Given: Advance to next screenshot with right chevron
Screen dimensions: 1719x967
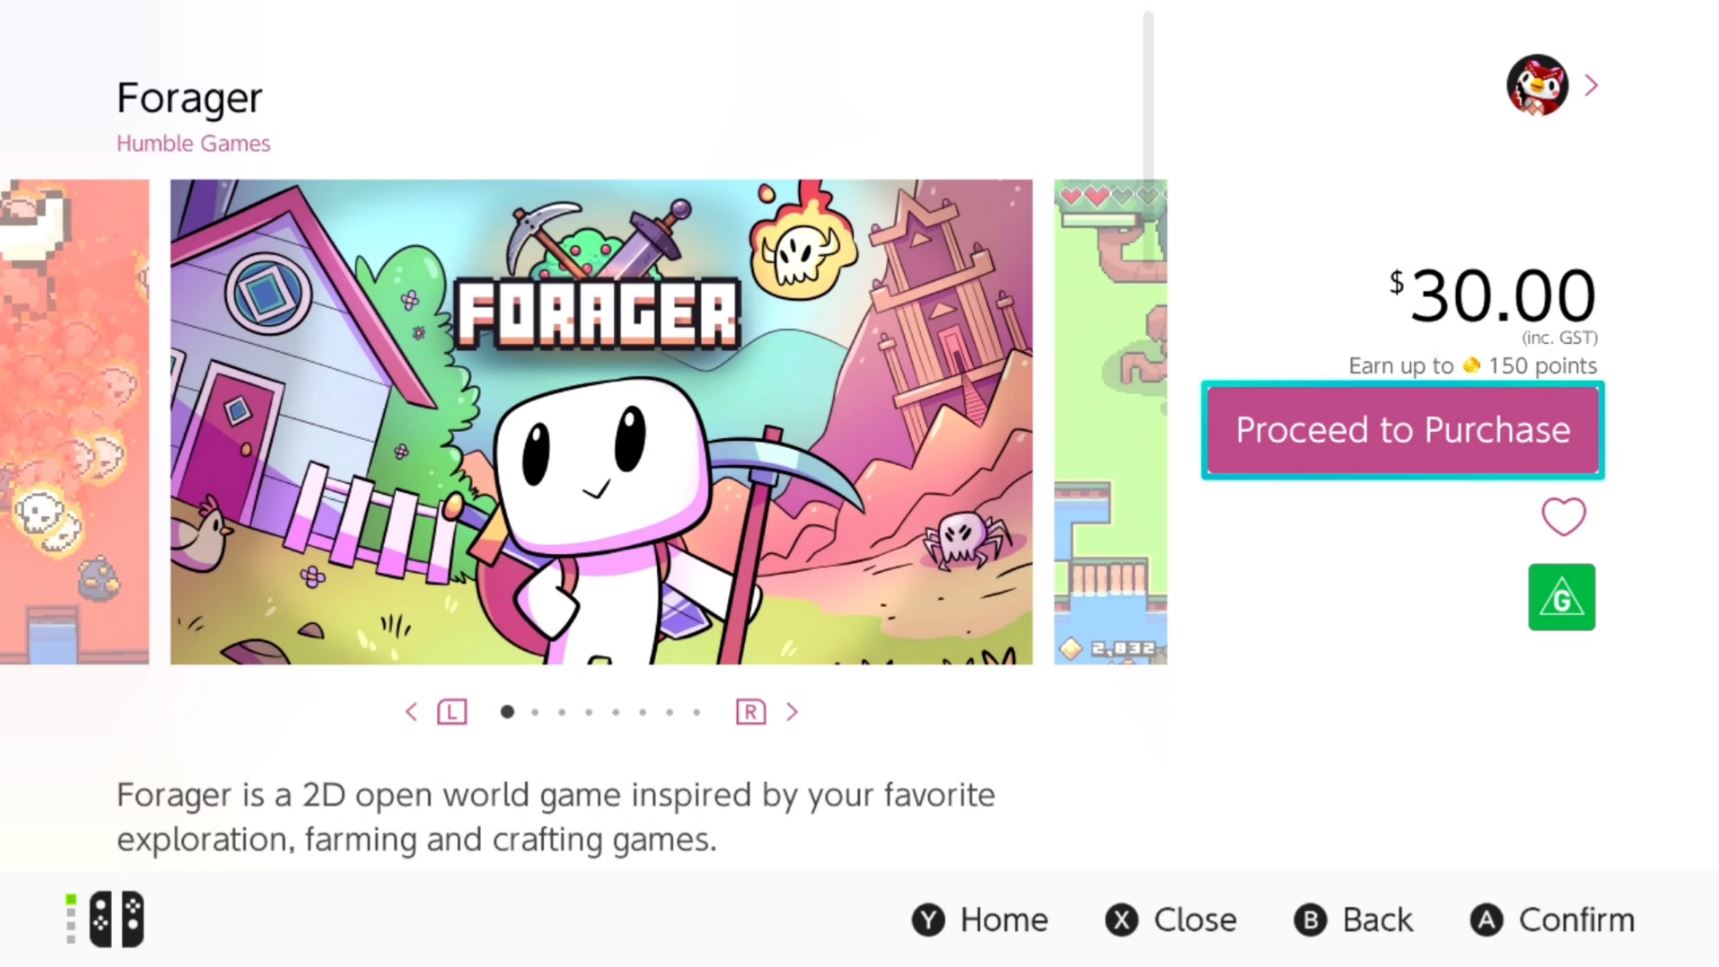Looking at the screenshot, I should coord(792,712).
